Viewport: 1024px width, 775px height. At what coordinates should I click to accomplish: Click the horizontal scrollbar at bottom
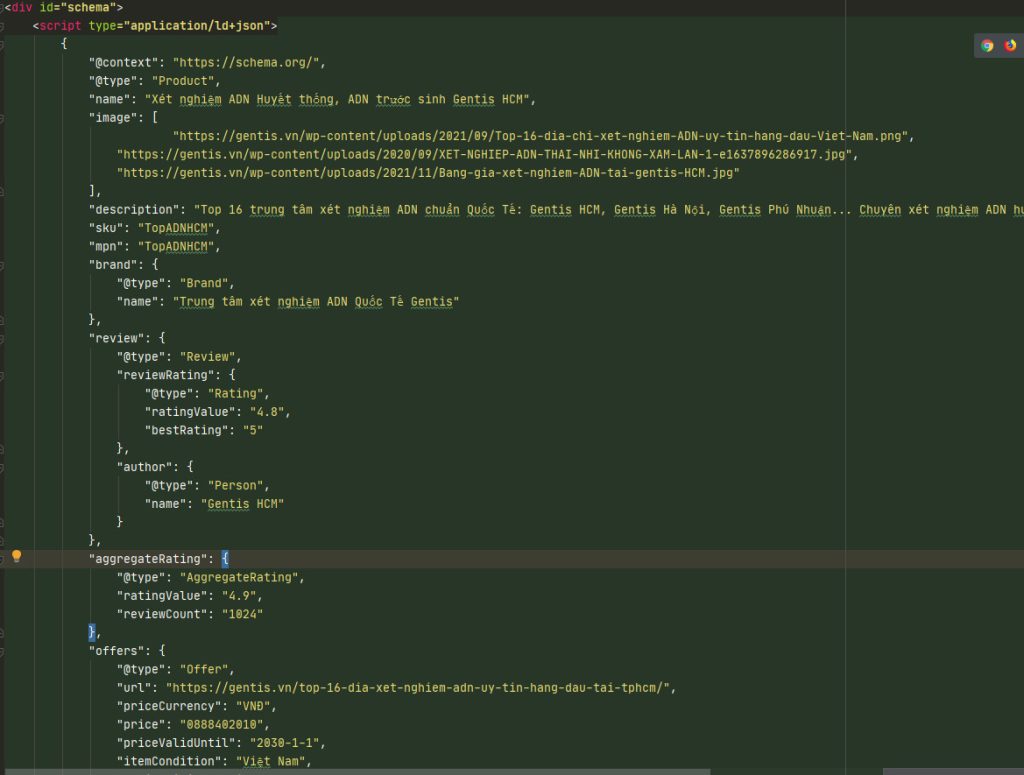400,771
